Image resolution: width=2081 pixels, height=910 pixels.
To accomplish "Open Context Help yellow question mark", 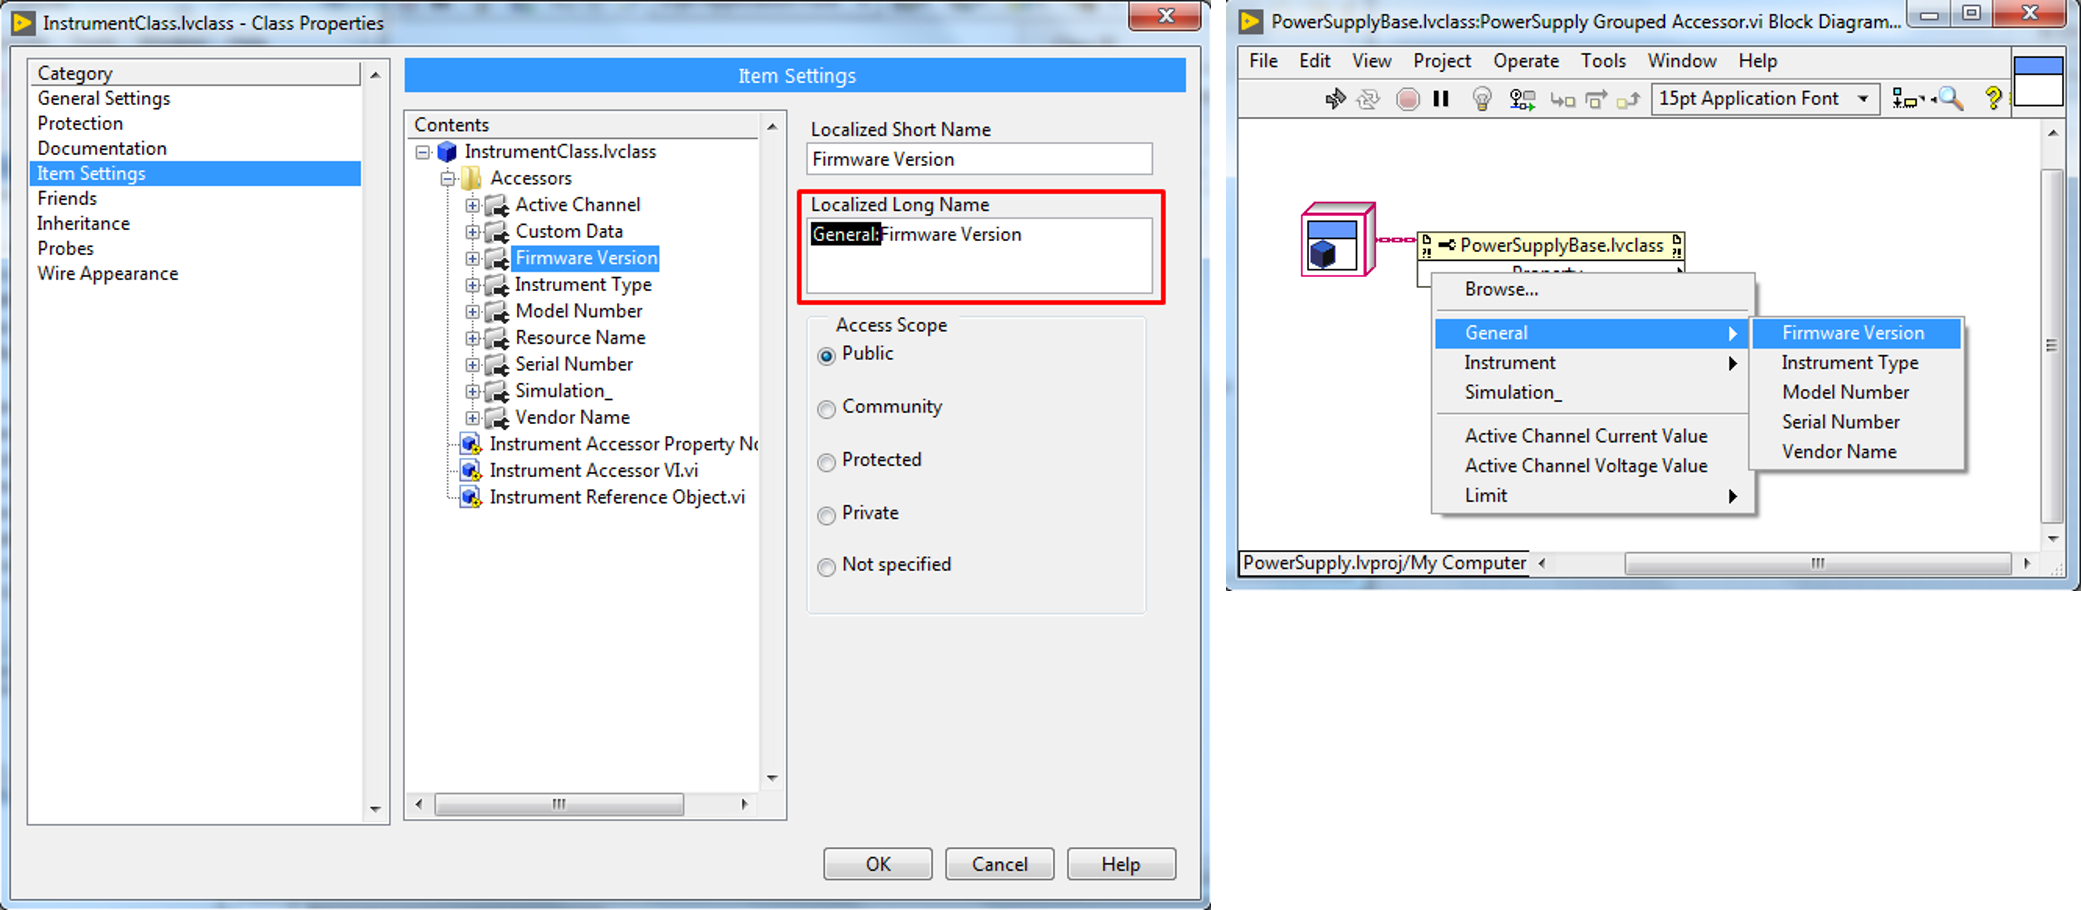I will [1993, 98].
